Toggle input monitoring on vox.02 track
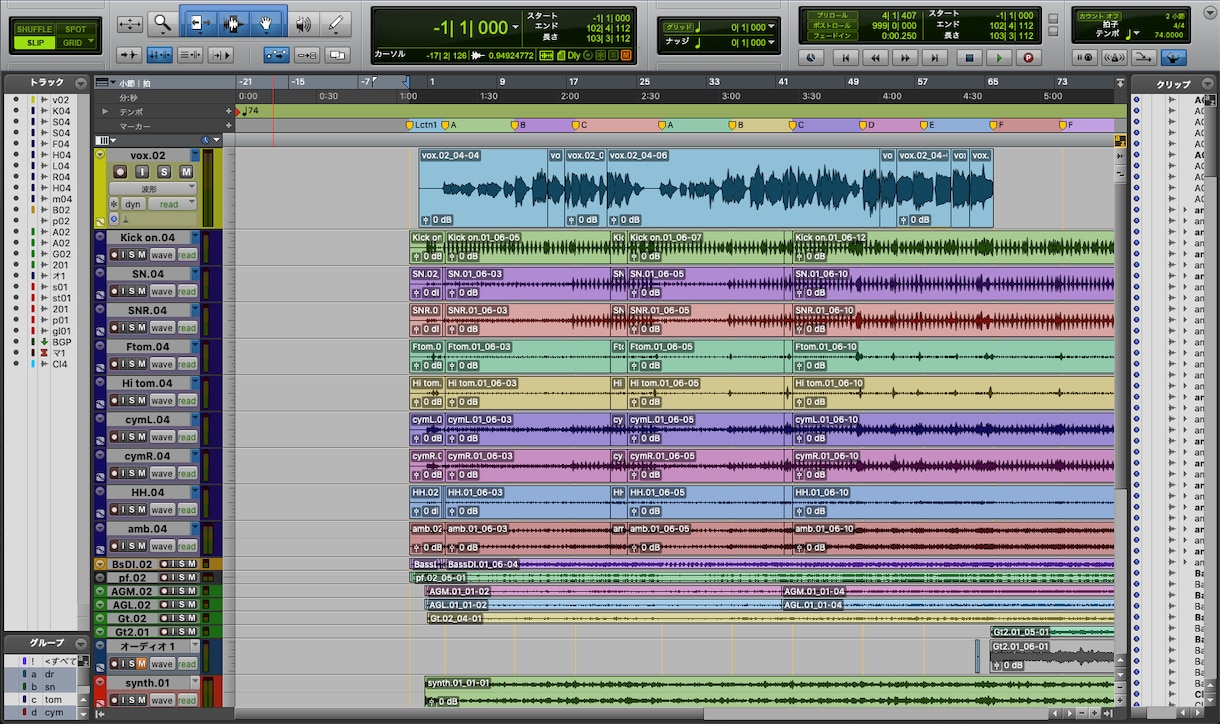The width and height of the screenshot is (1220, 724). 142,172
